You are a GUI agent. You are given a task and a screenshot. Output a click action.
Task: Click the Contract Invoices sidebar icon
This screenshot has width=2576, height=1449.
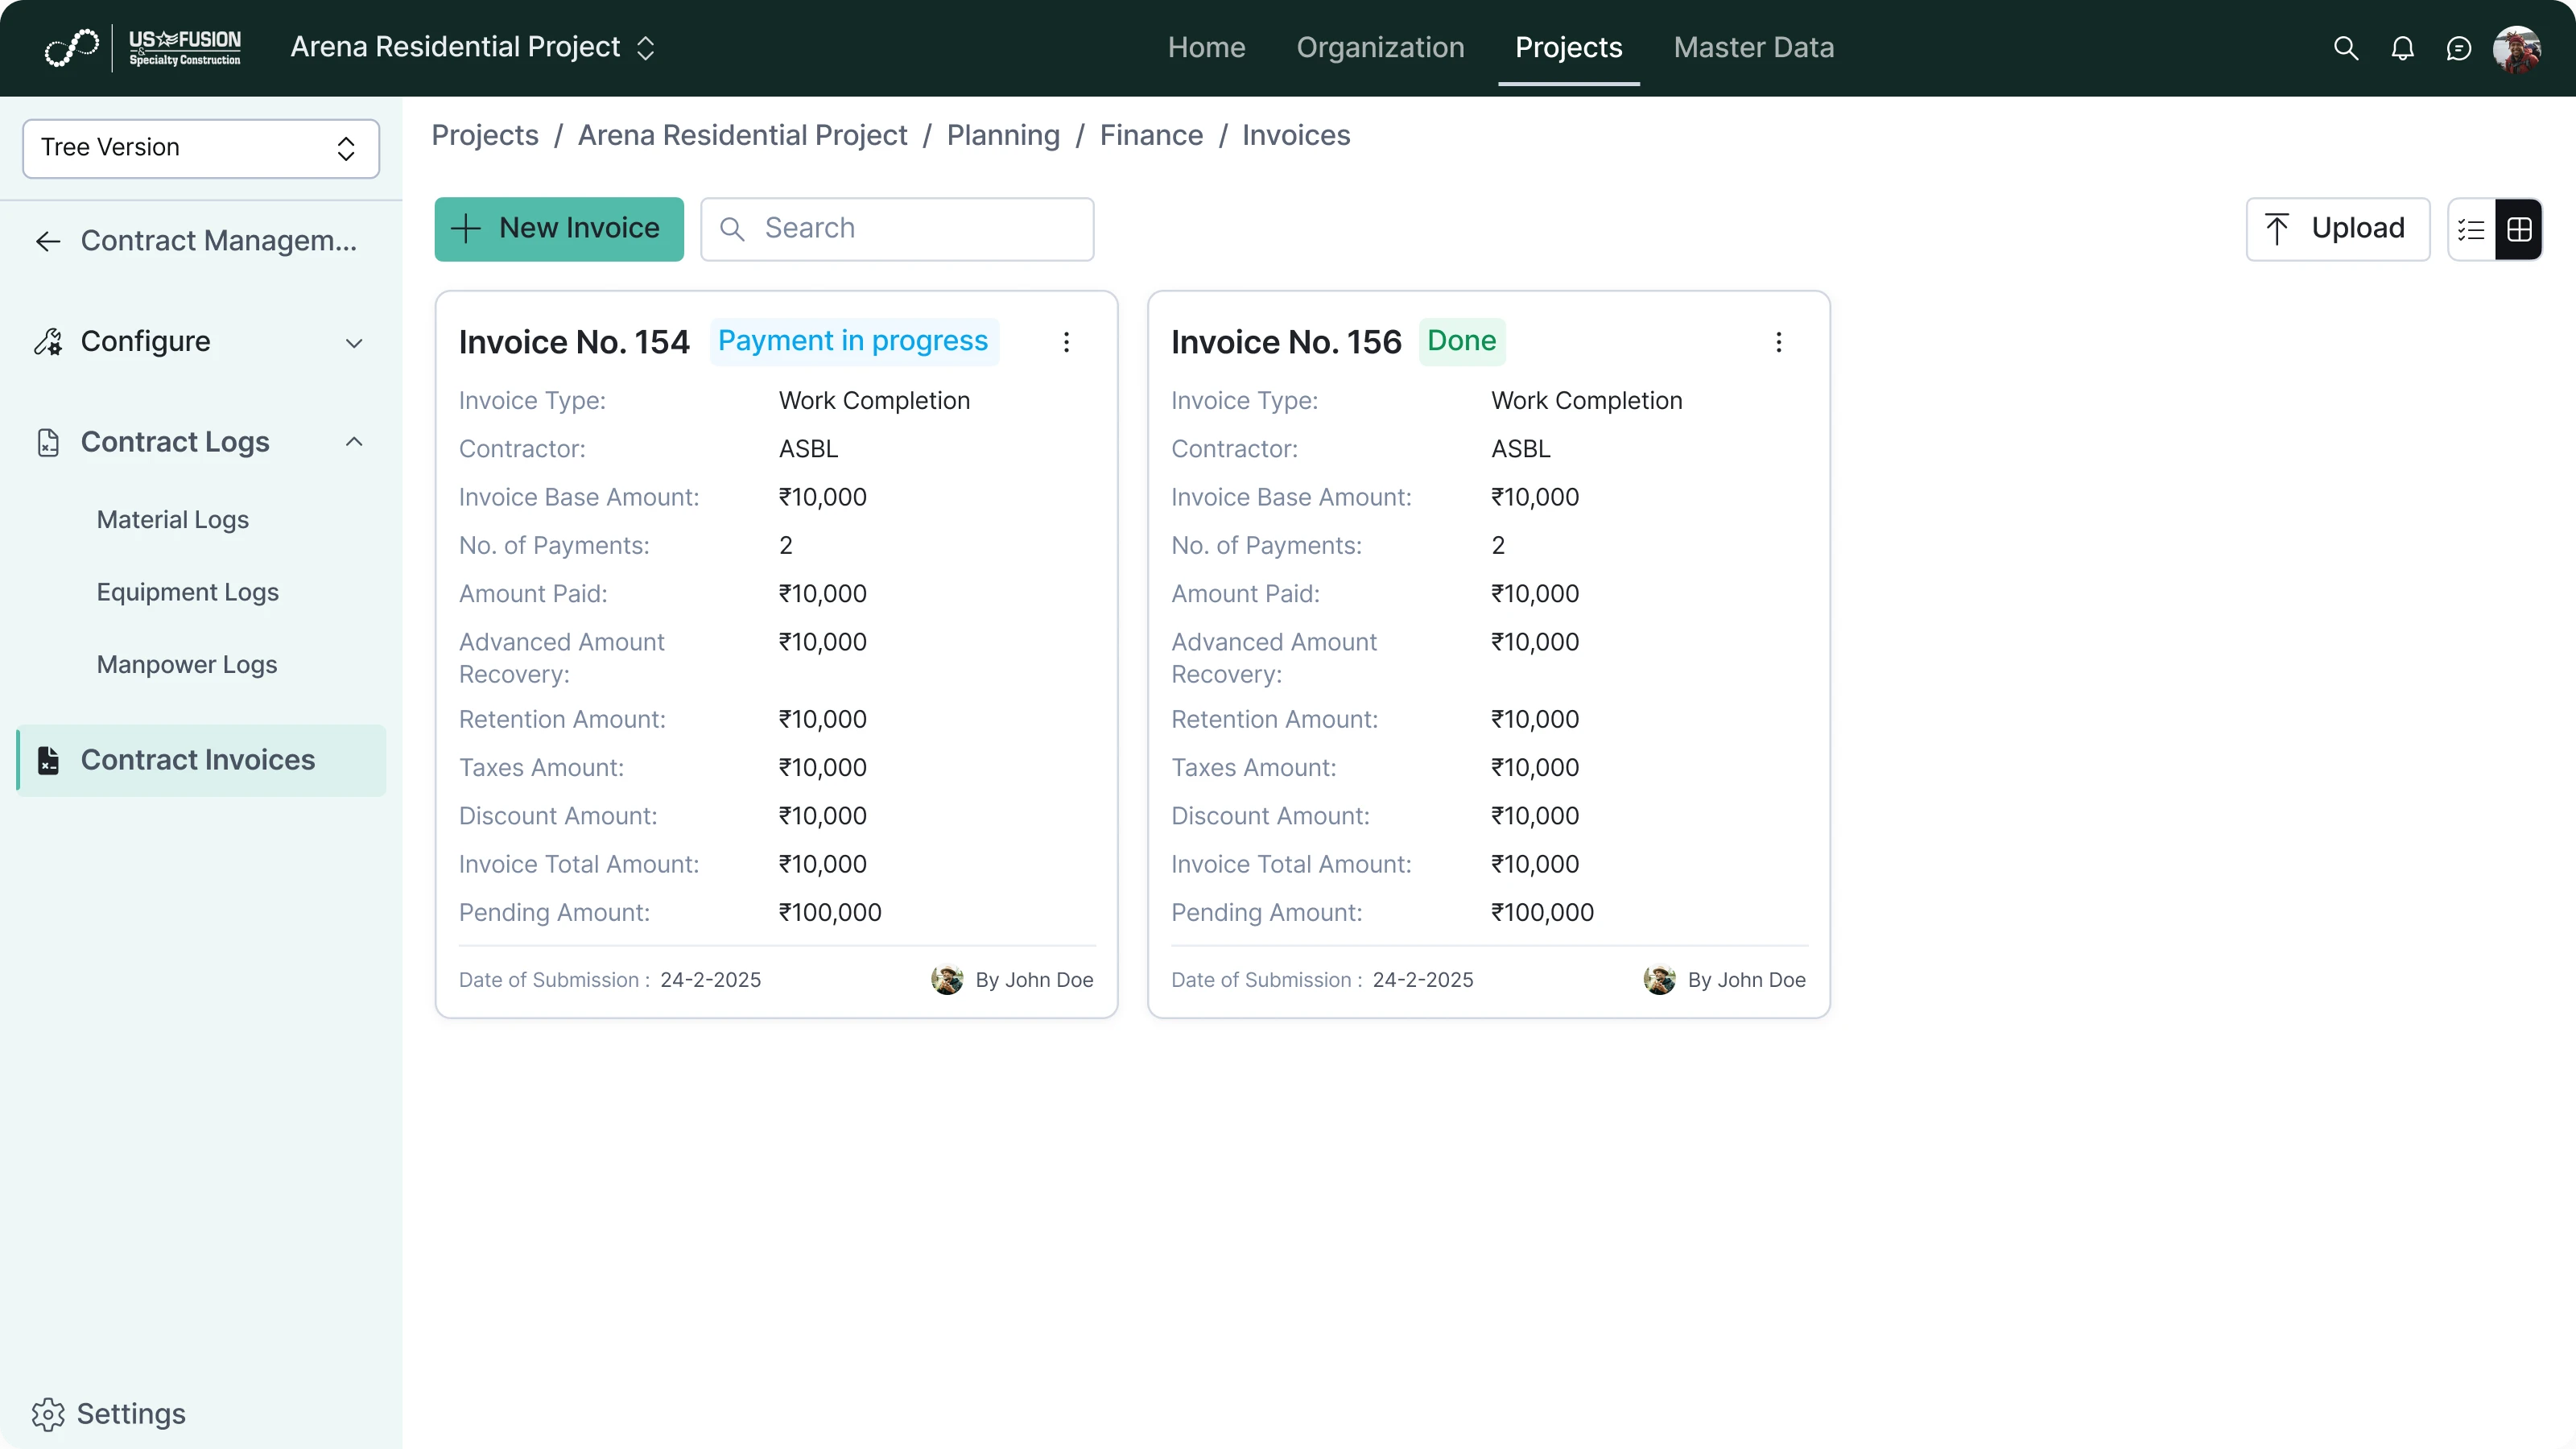pos(49,760)
